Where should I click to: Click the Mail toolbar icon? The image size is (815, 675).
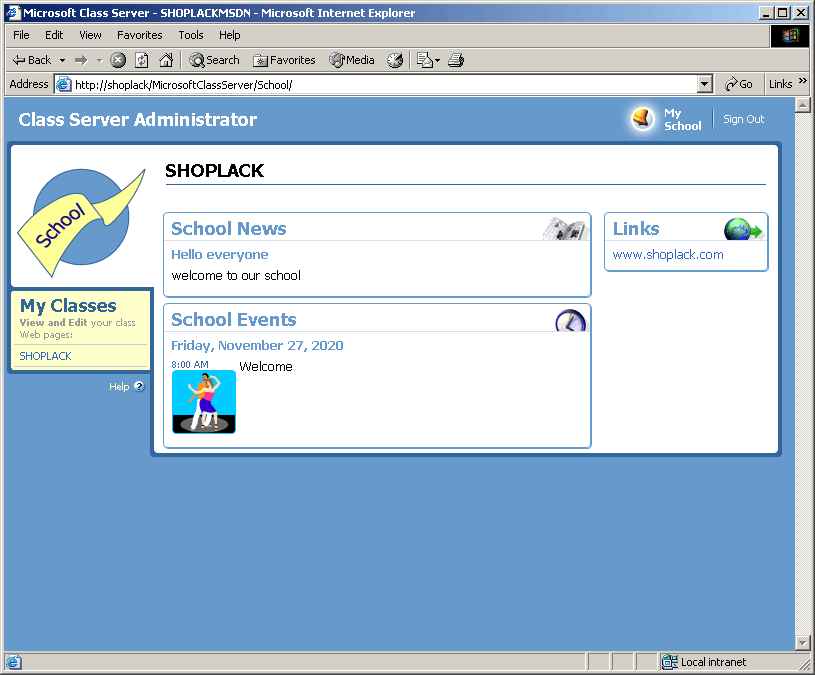pyautogui.click(x=425, y=60)
